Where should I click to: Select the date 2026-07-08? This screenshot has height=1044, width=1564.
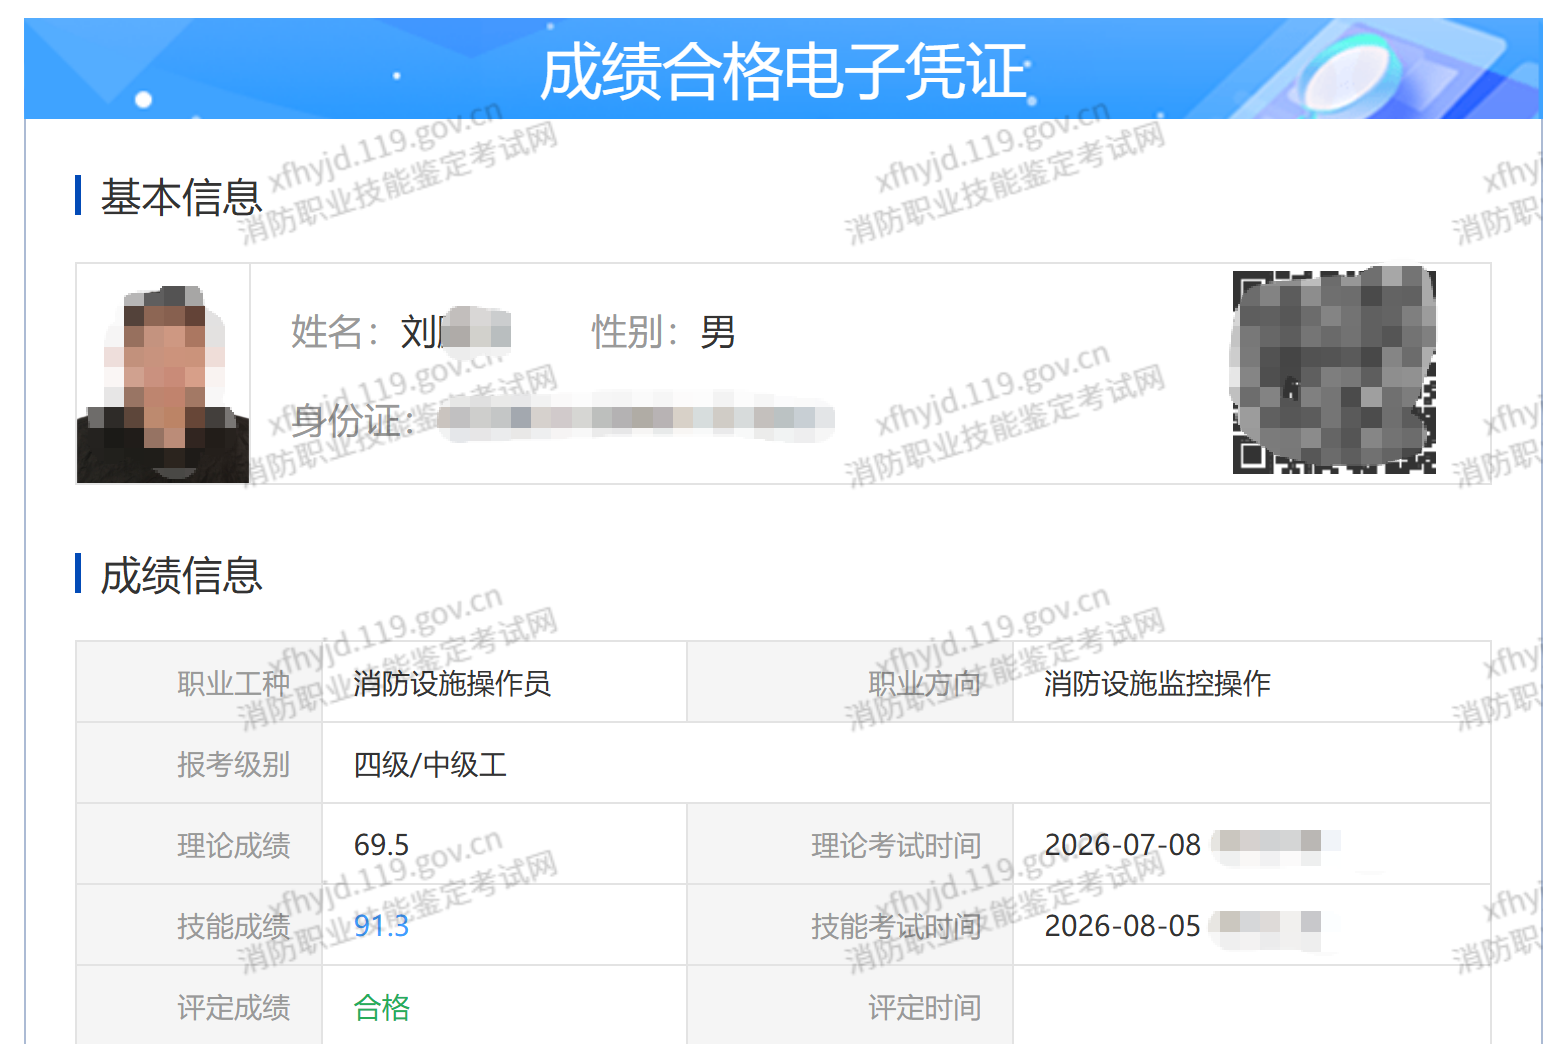coord(1122,845)
